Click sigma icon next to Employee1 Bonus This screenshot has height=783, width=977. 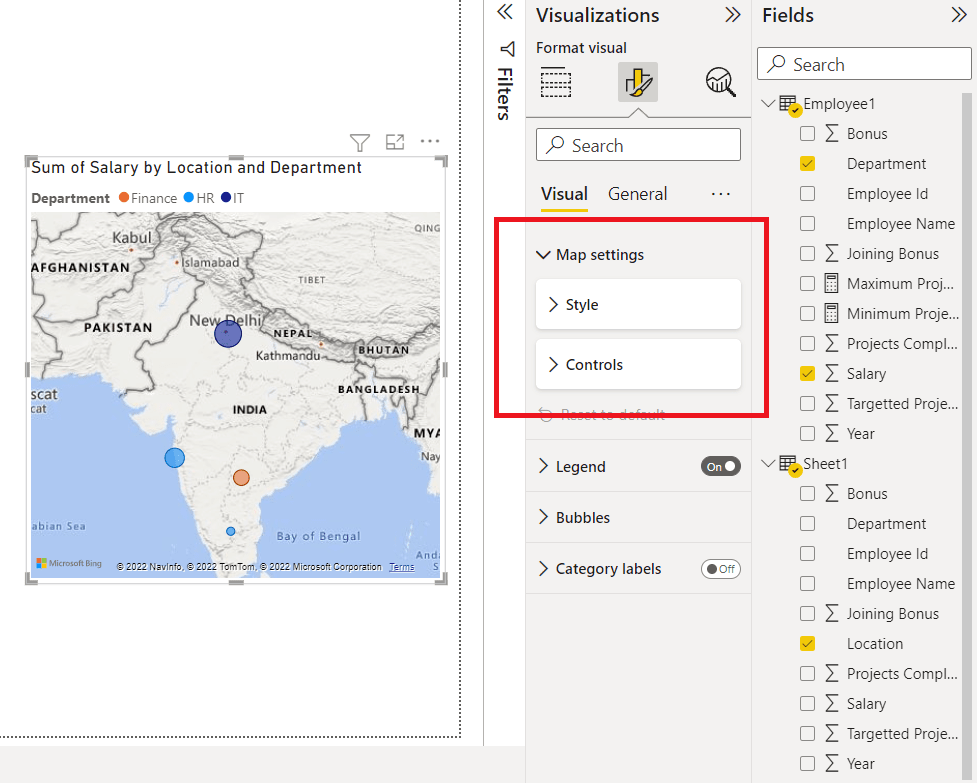[831, 133]
